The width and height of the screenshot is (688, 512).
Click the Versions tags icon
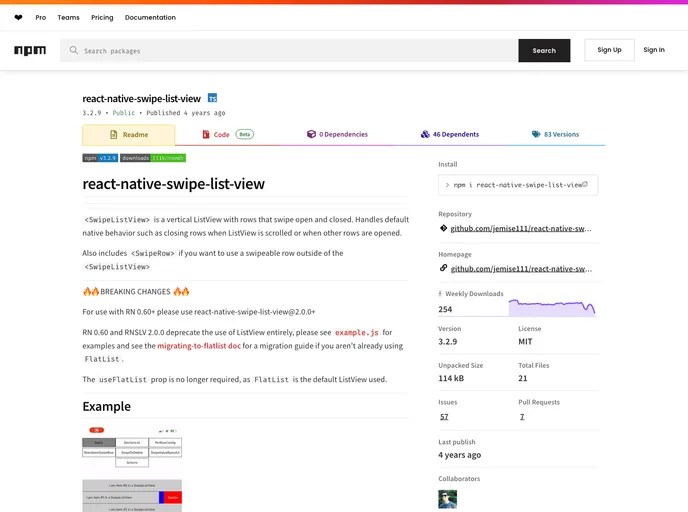(536, 134)
